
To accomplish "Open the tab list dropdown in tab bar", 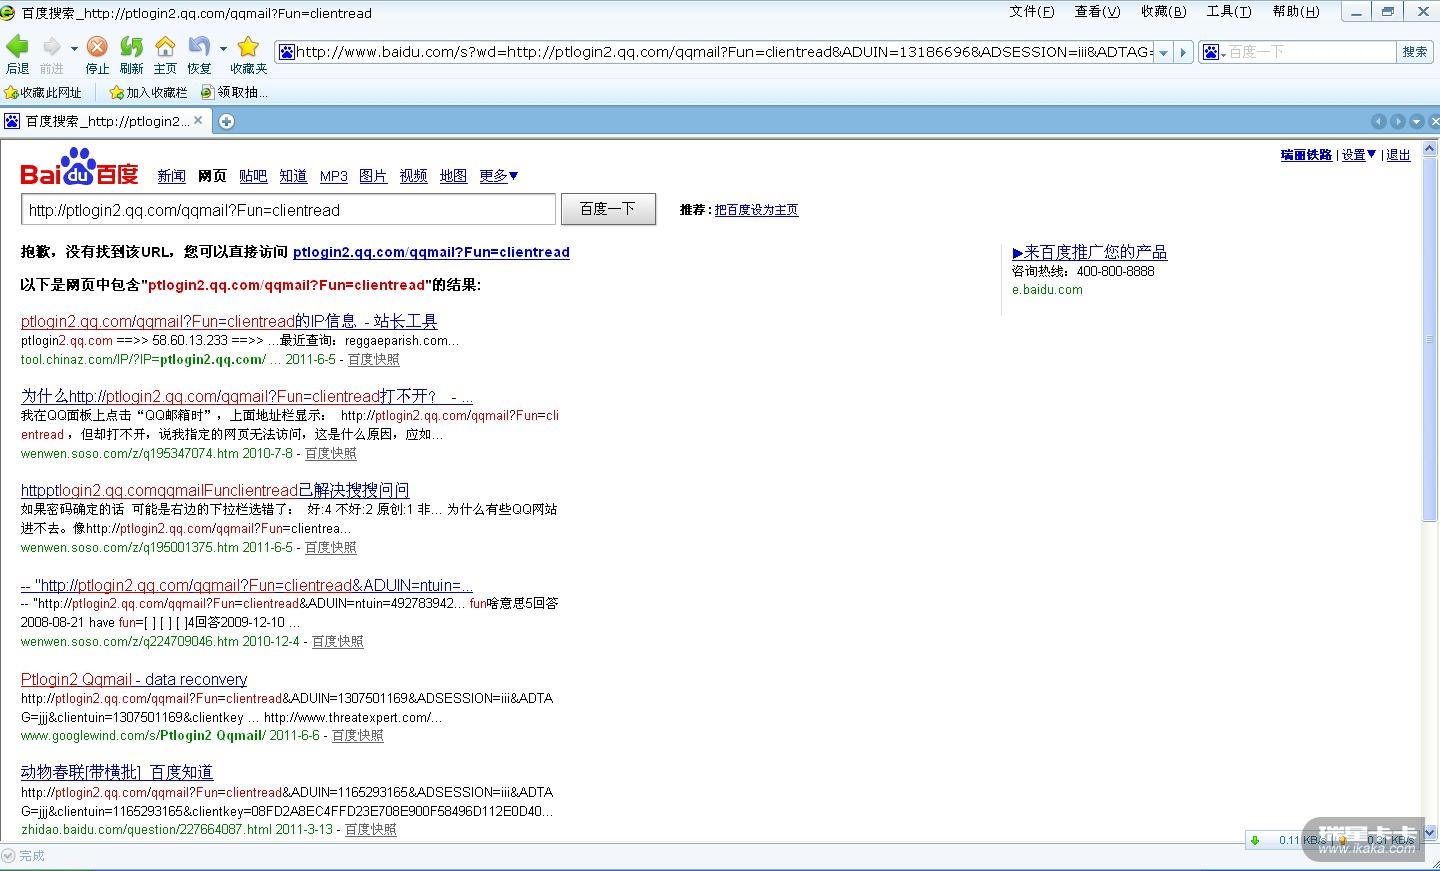I will click(1416, 122).
